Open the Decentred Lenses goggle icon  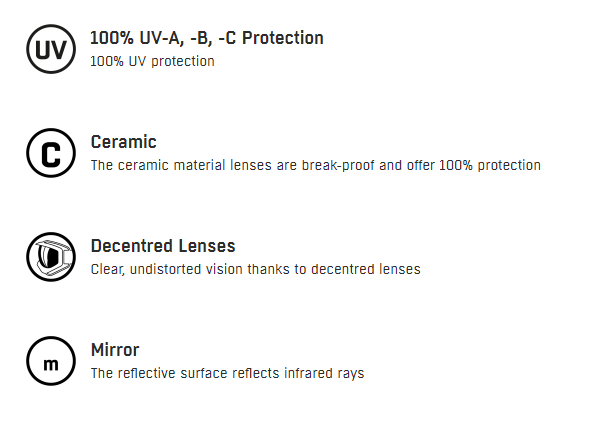tap(51, 257)
